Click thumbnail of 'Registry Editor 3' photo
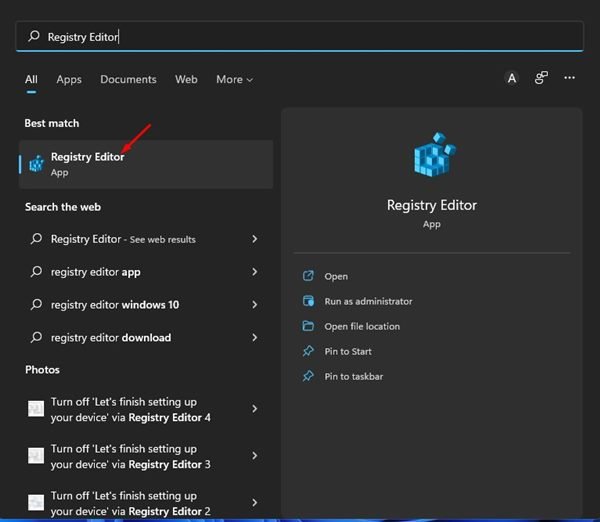Image resolution: width=600 pixels, height=522 pixels. point(36,456)
